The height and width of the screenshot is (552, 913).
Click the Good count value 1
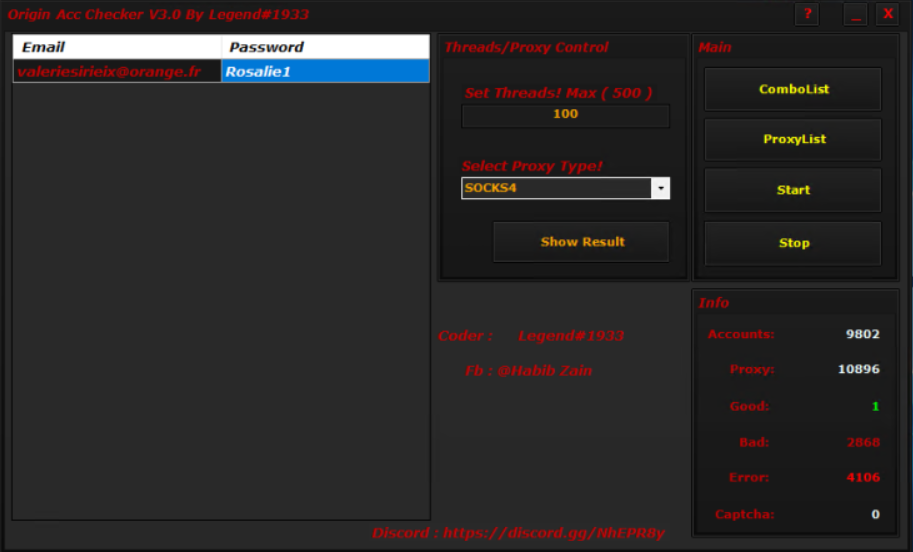point(875,406)
